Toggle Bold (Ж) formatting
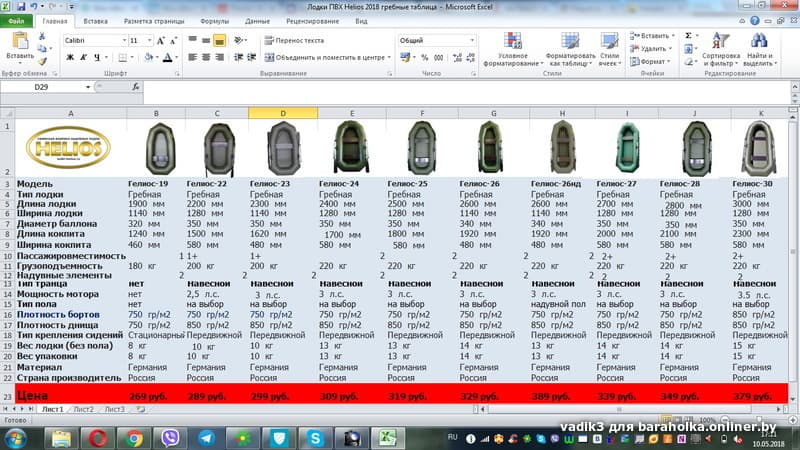The image size is (800, 450). click(70, 57)
